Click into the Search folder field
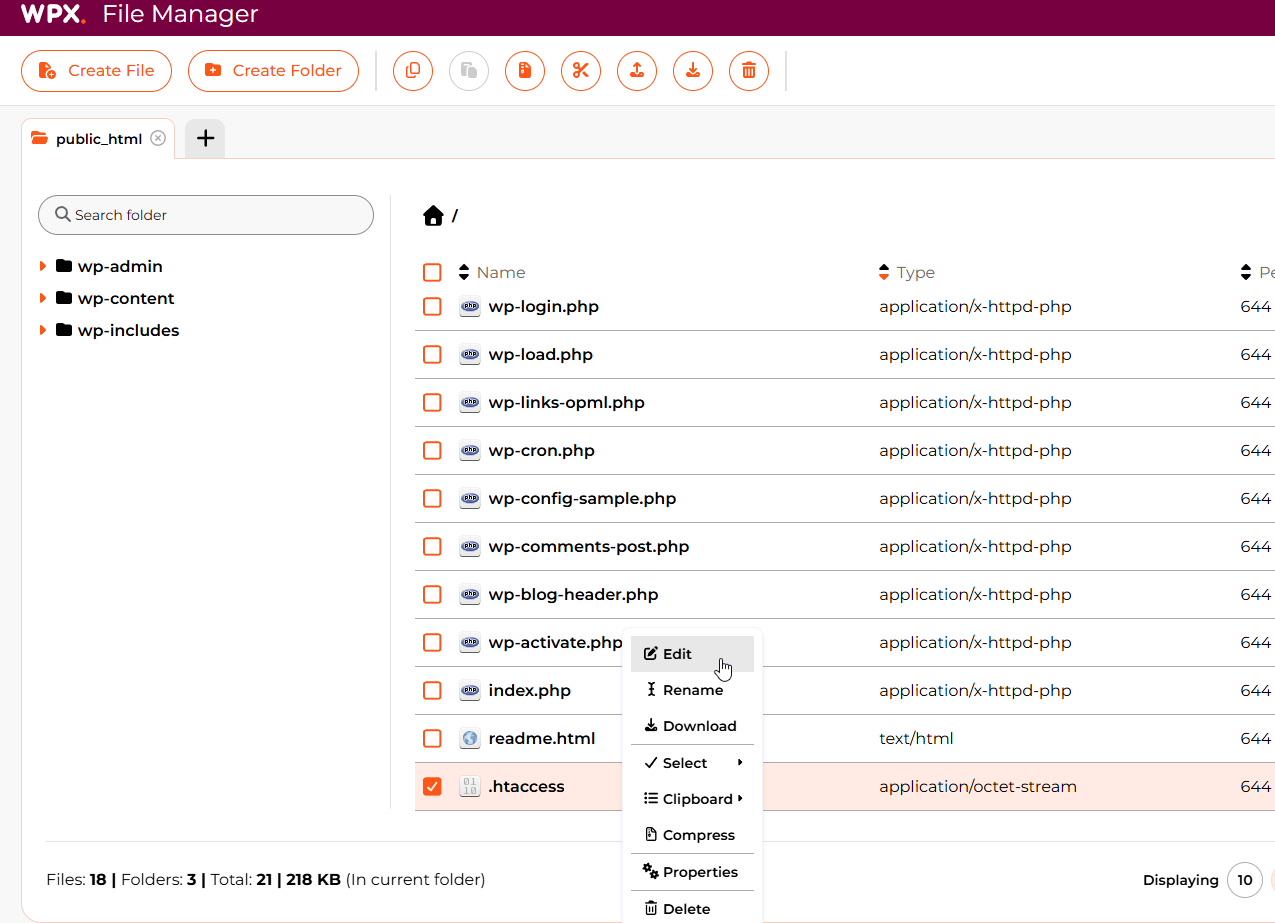This screenshot has height=923, width=1275. [206, 215]
